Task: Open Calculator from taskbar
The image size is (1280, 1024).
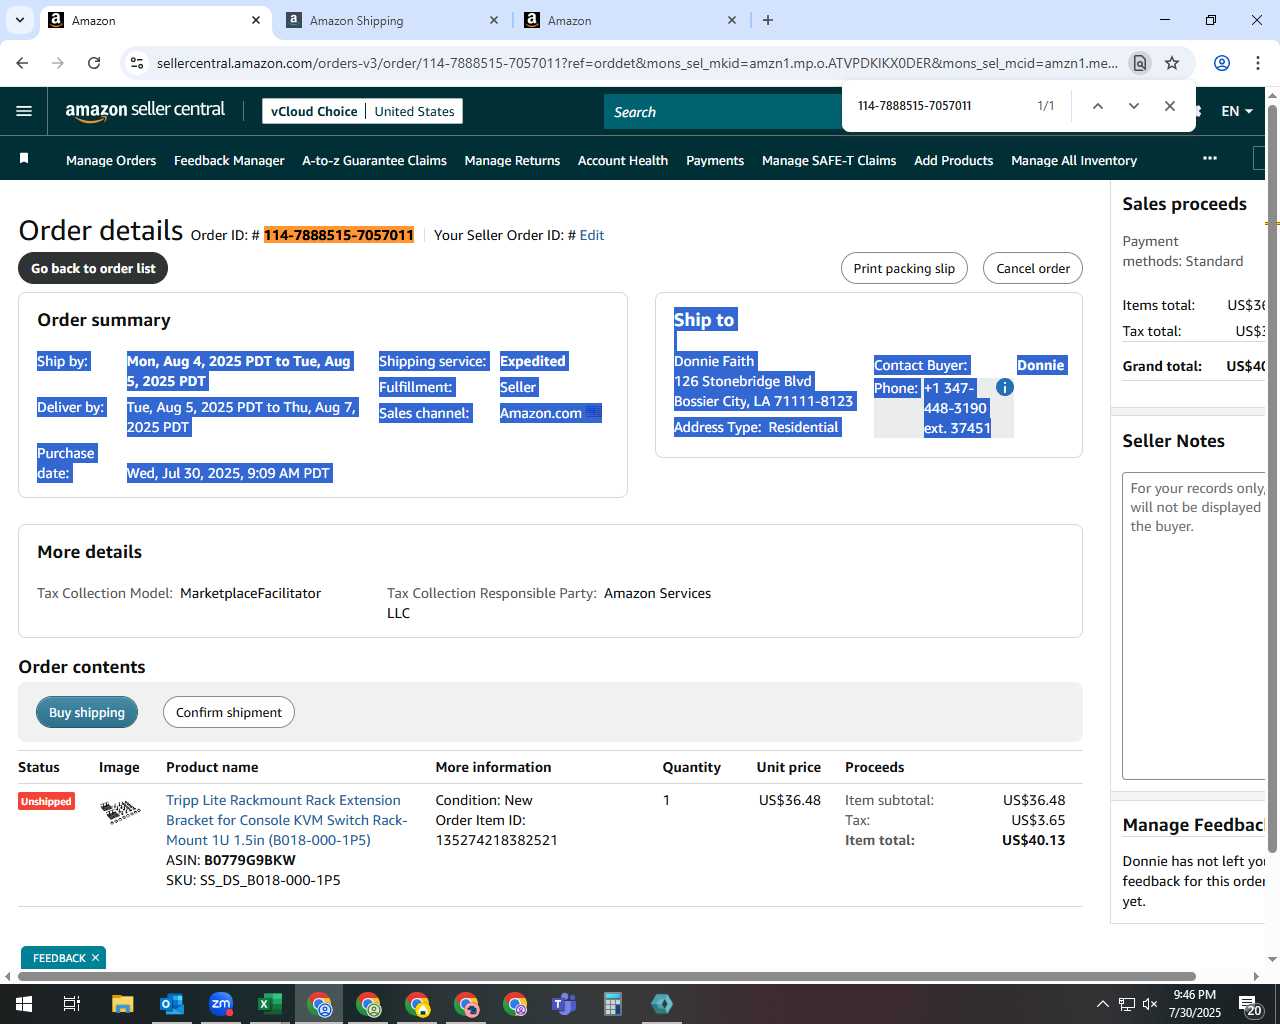Action: 613,1004
